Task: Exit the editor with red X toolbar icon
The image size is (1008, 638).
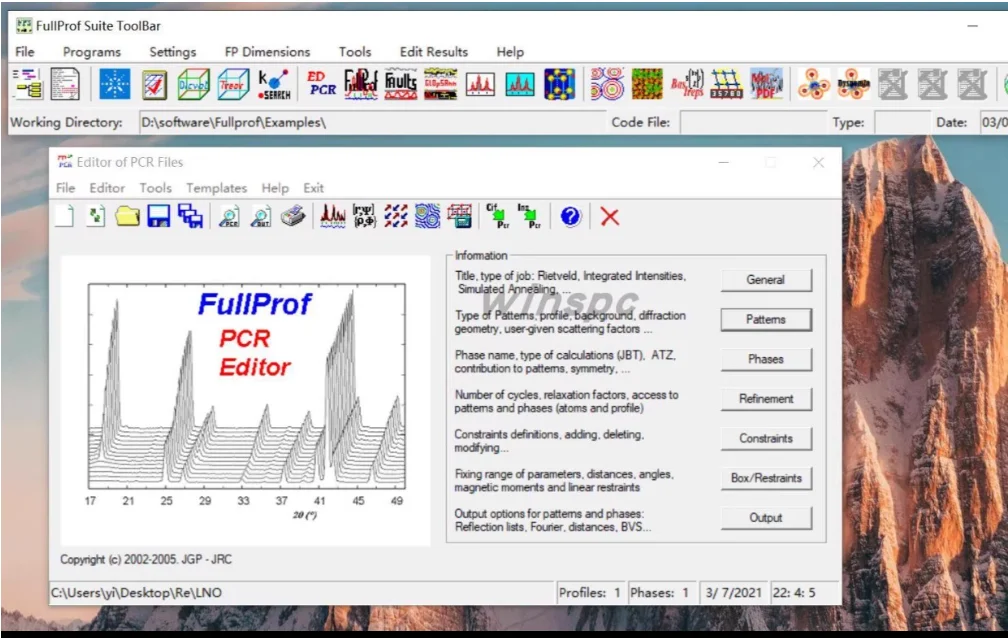Action: click(x=609, y=216)
